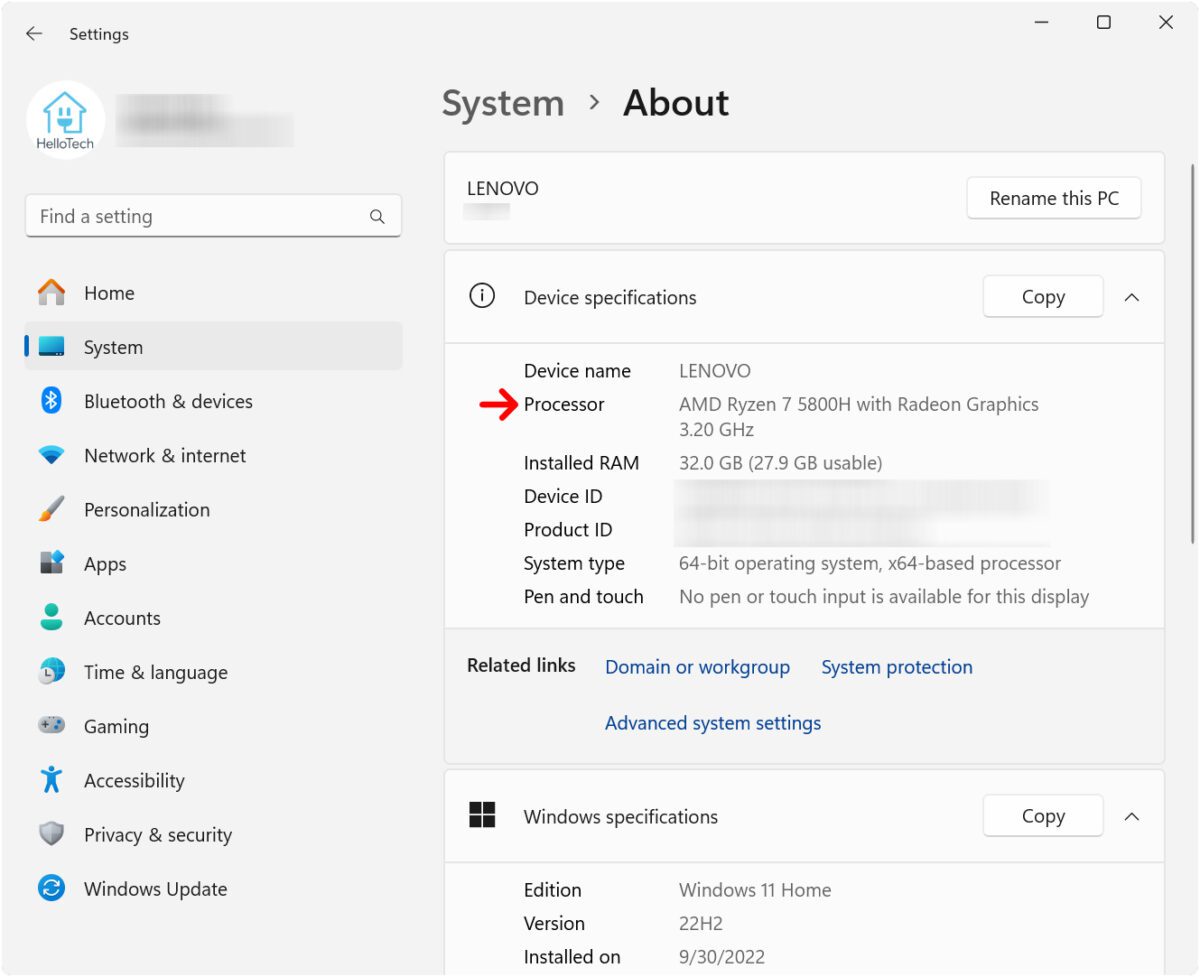Image resolution: width=1200 pixels, height=977 pixels.
Task: Maximize the Settings window
Action: [1104, 22]
